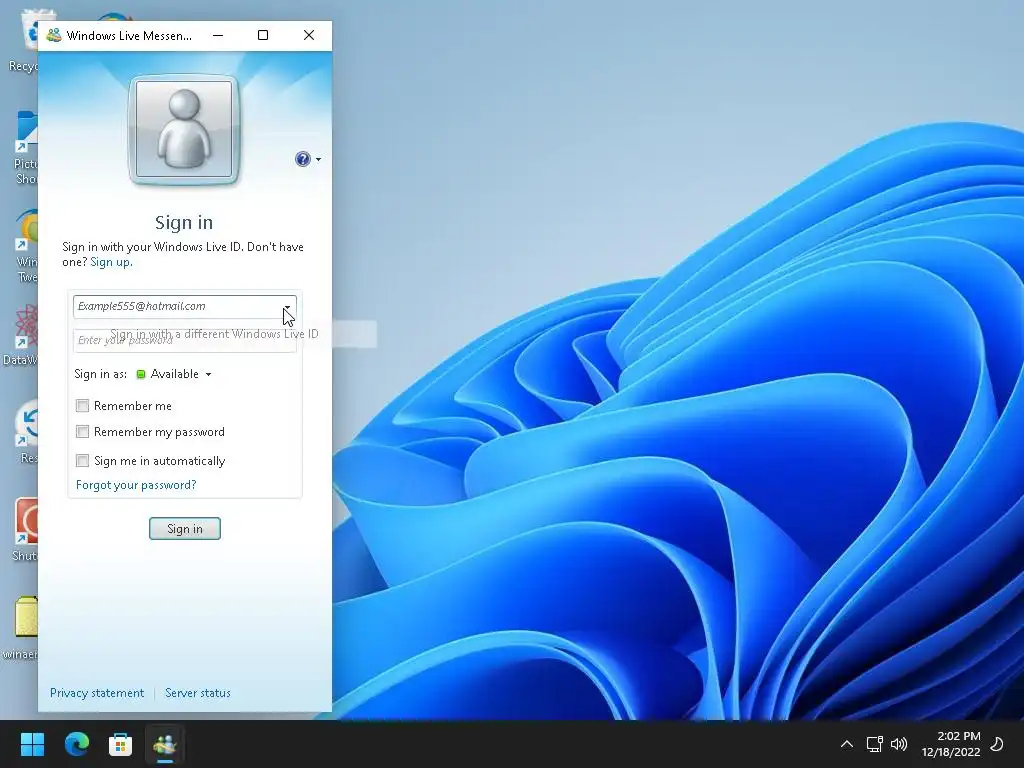Click the Enter your password field
Screen dimensions: 1024x768
[x=185, y=340]
